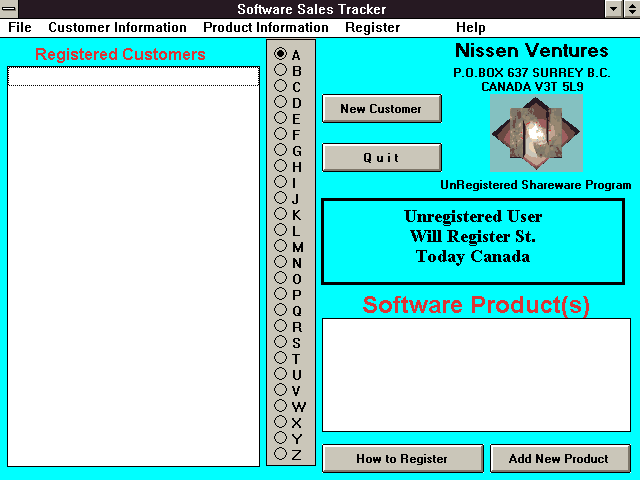Open the window system control menu box
The image size is (640, 480).
[9, 9]
